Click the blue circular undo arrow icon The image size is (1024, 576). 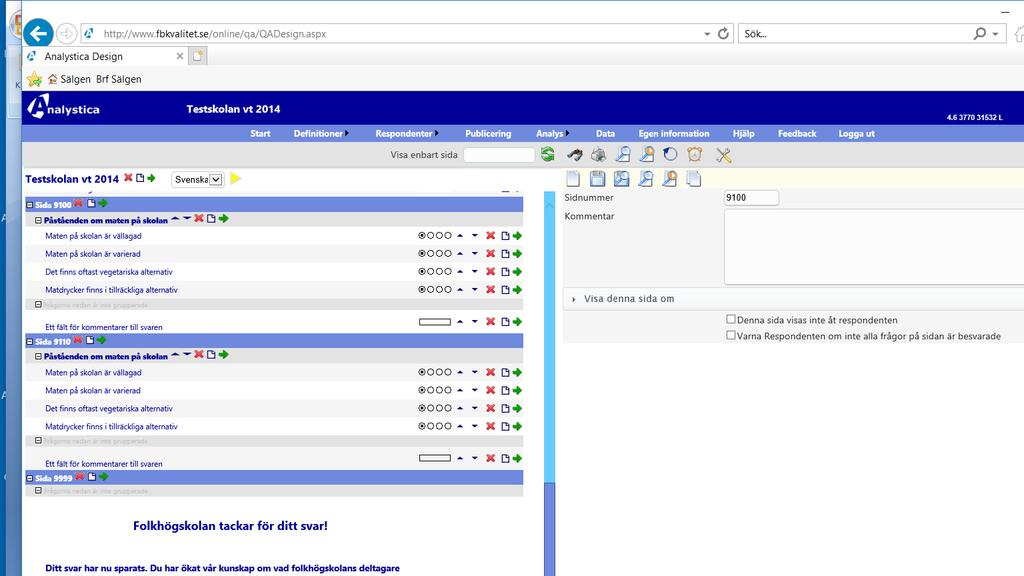[670, 155]
